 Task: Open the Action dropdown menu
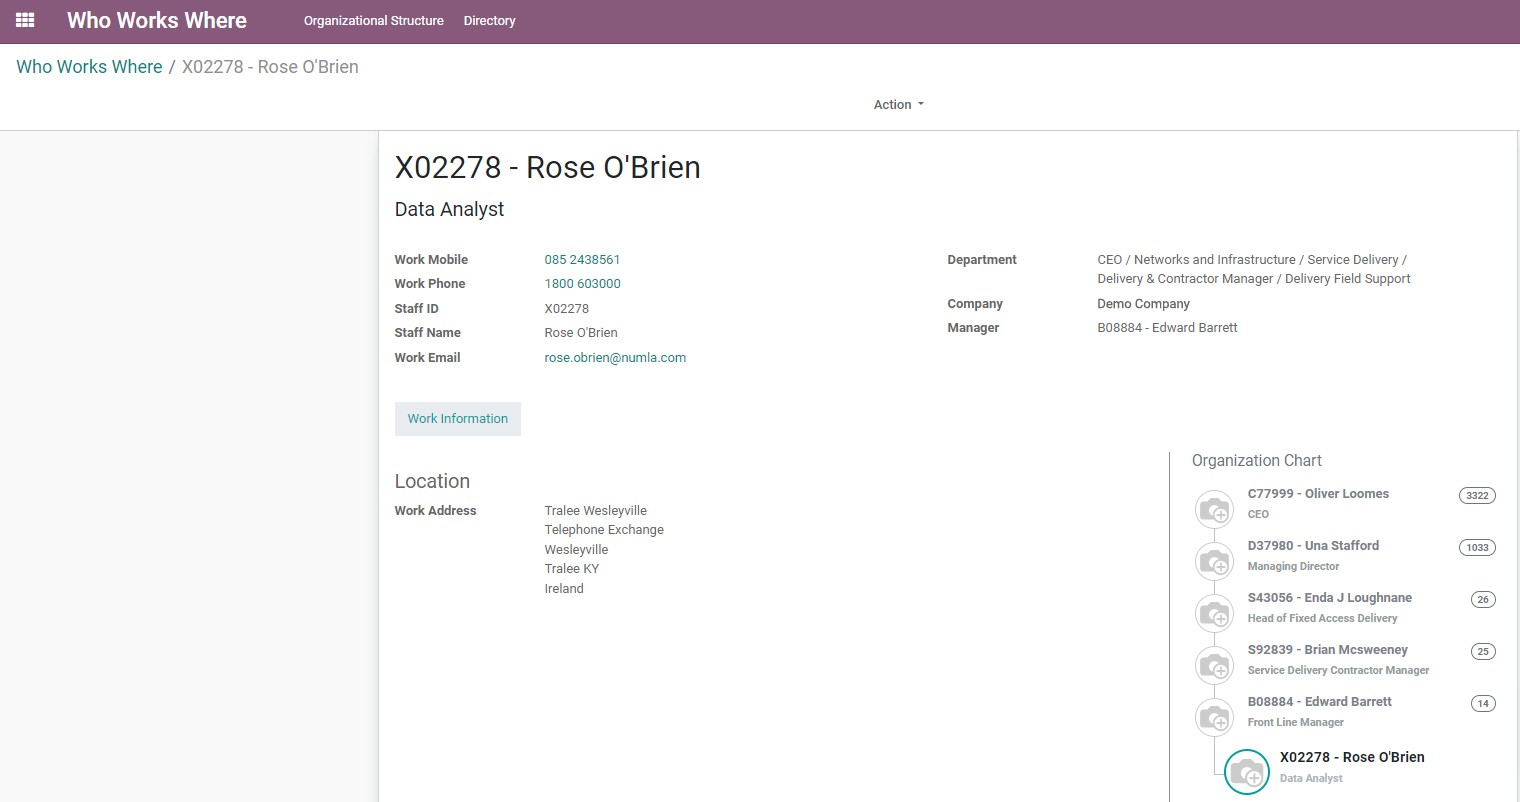pyautogui.click(x=898, y=104)
